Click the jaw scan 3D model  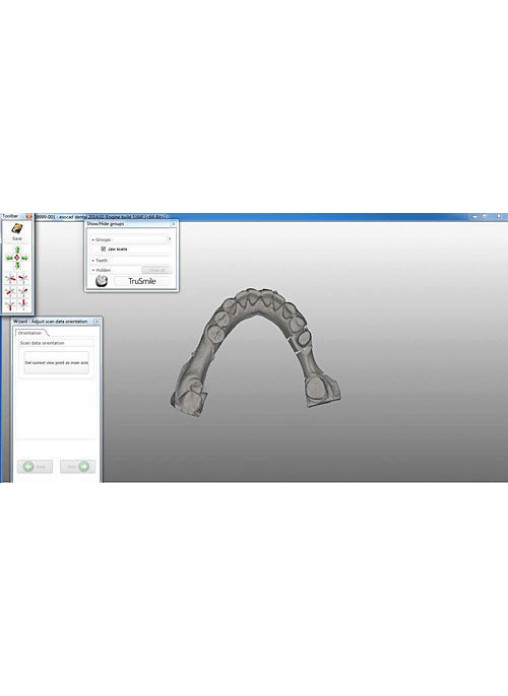point(256,352)
